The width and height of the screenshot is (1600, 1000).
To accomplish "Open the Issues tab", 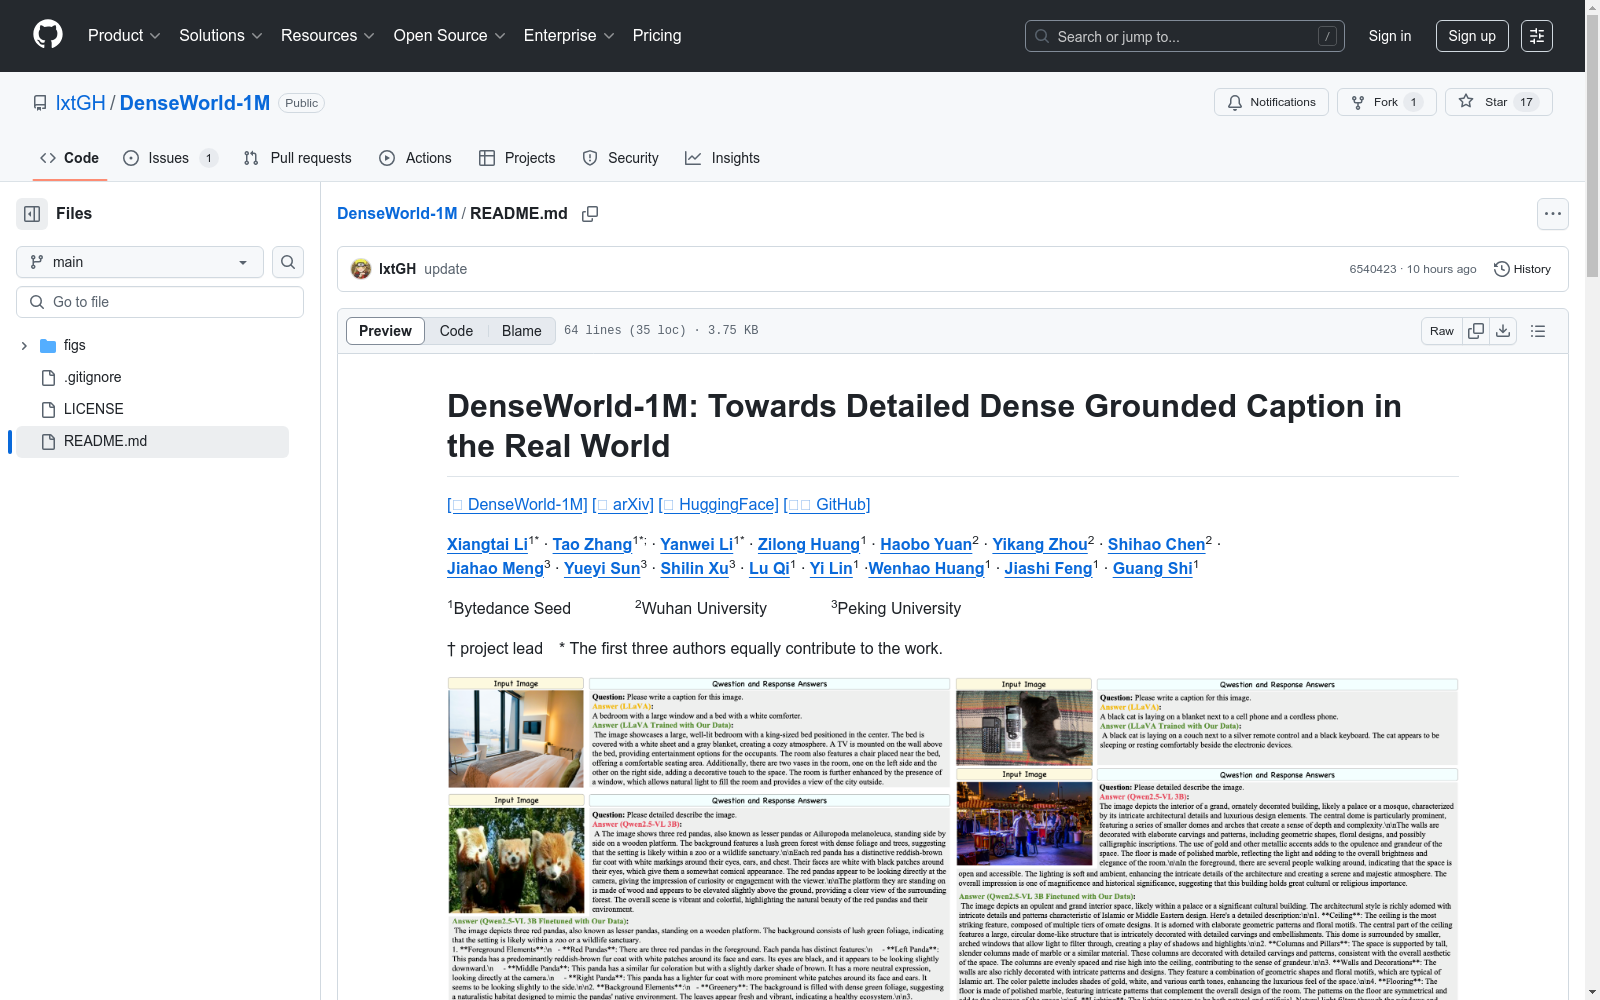I will (169, 158).
